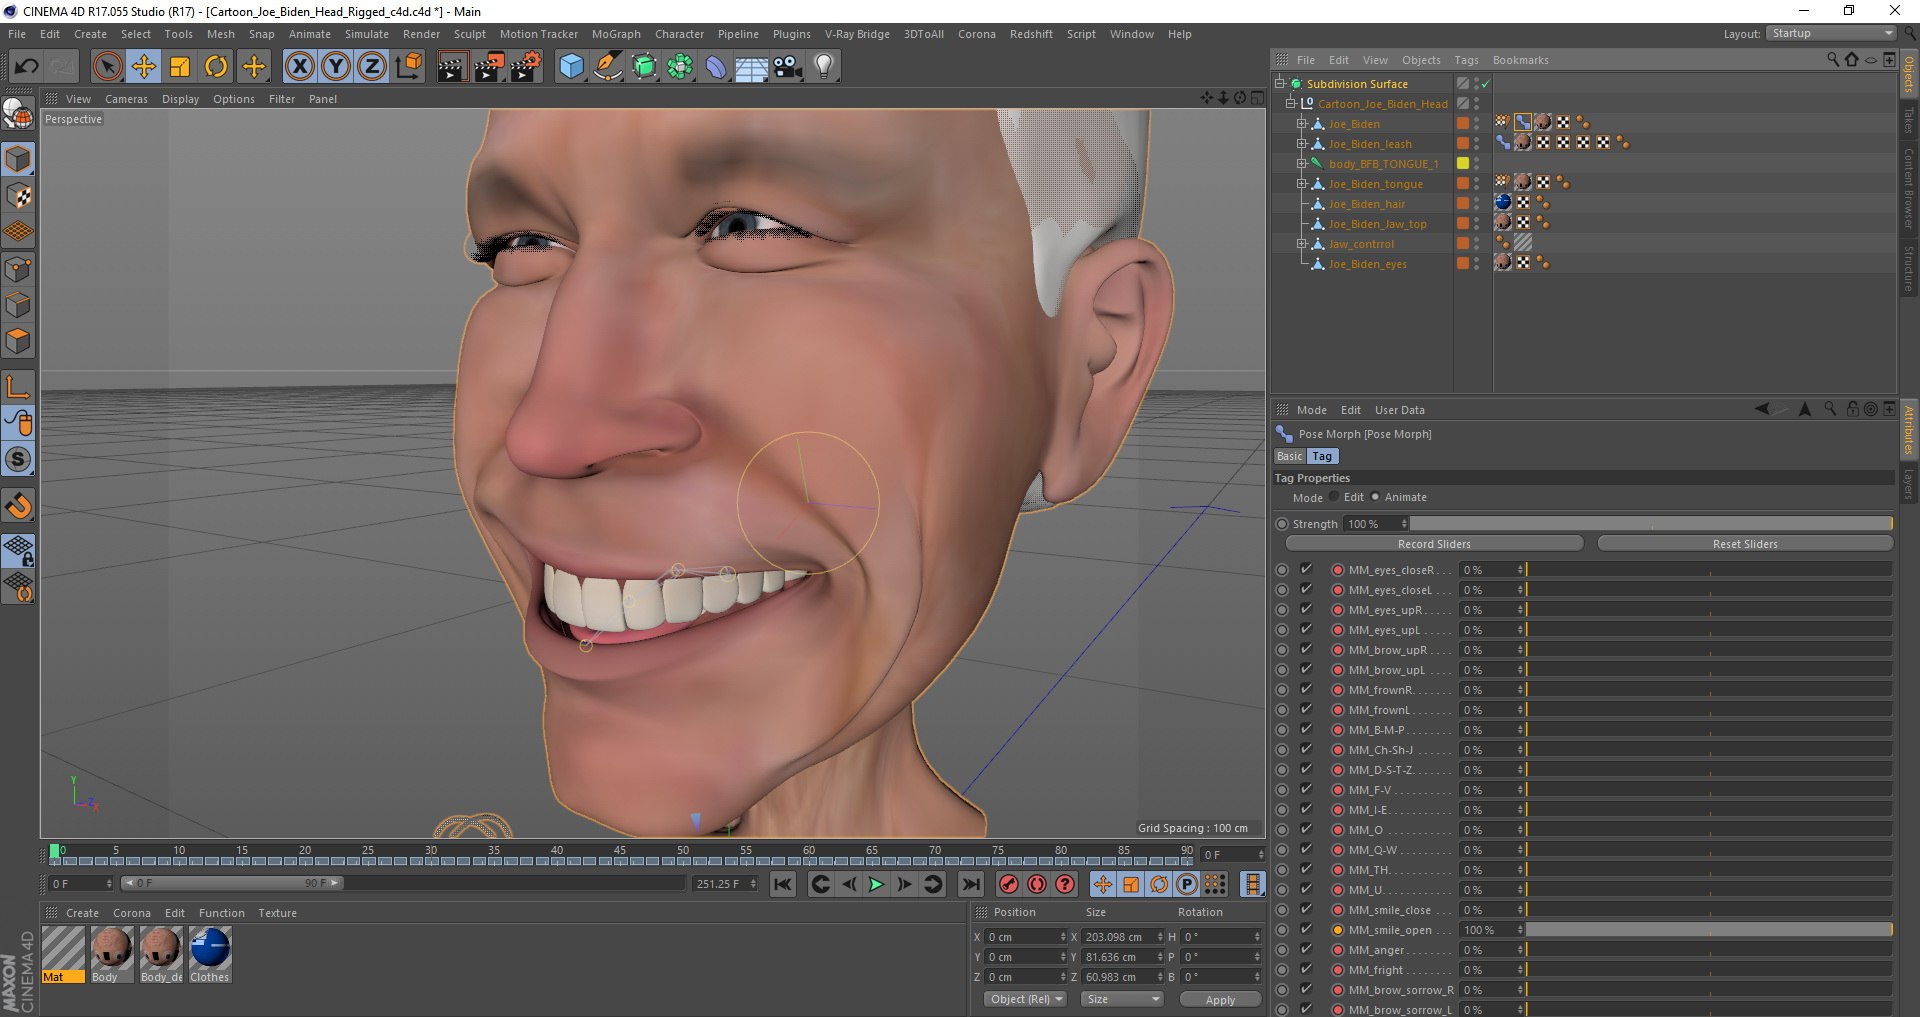
Task: Expand the Joe_Biden object
Action: tap(1302, 124)
